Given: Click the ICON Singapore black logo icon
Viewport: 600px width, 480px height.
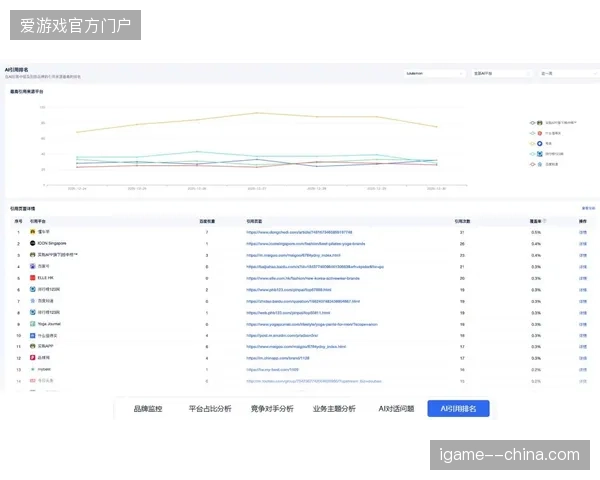Looking at the screenshot, I should 33,243.
